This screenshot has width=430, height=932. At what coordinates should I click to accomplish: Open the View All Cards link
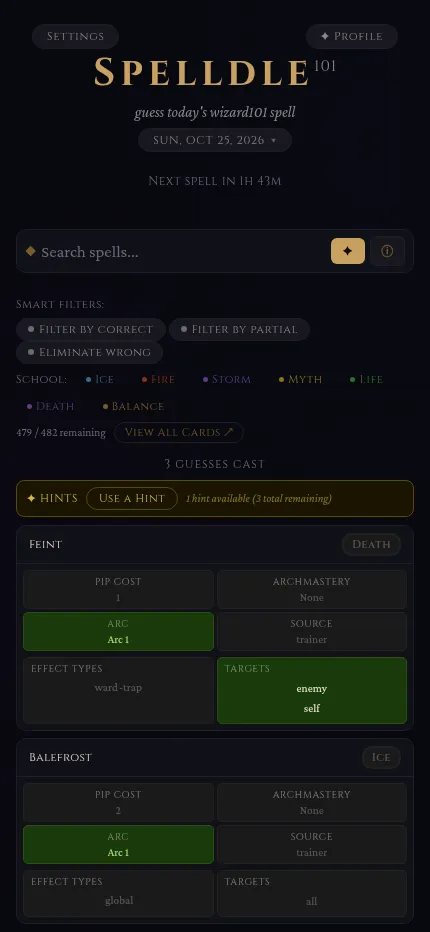click(x=179, y=432)
